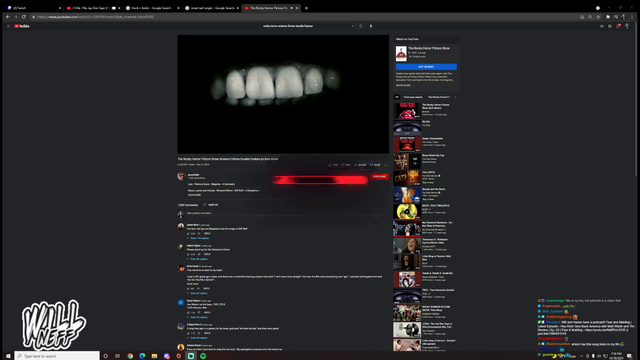Click the red Subscribe button
The width and height of the screenshot is (640, 360).
click(380, 176)
